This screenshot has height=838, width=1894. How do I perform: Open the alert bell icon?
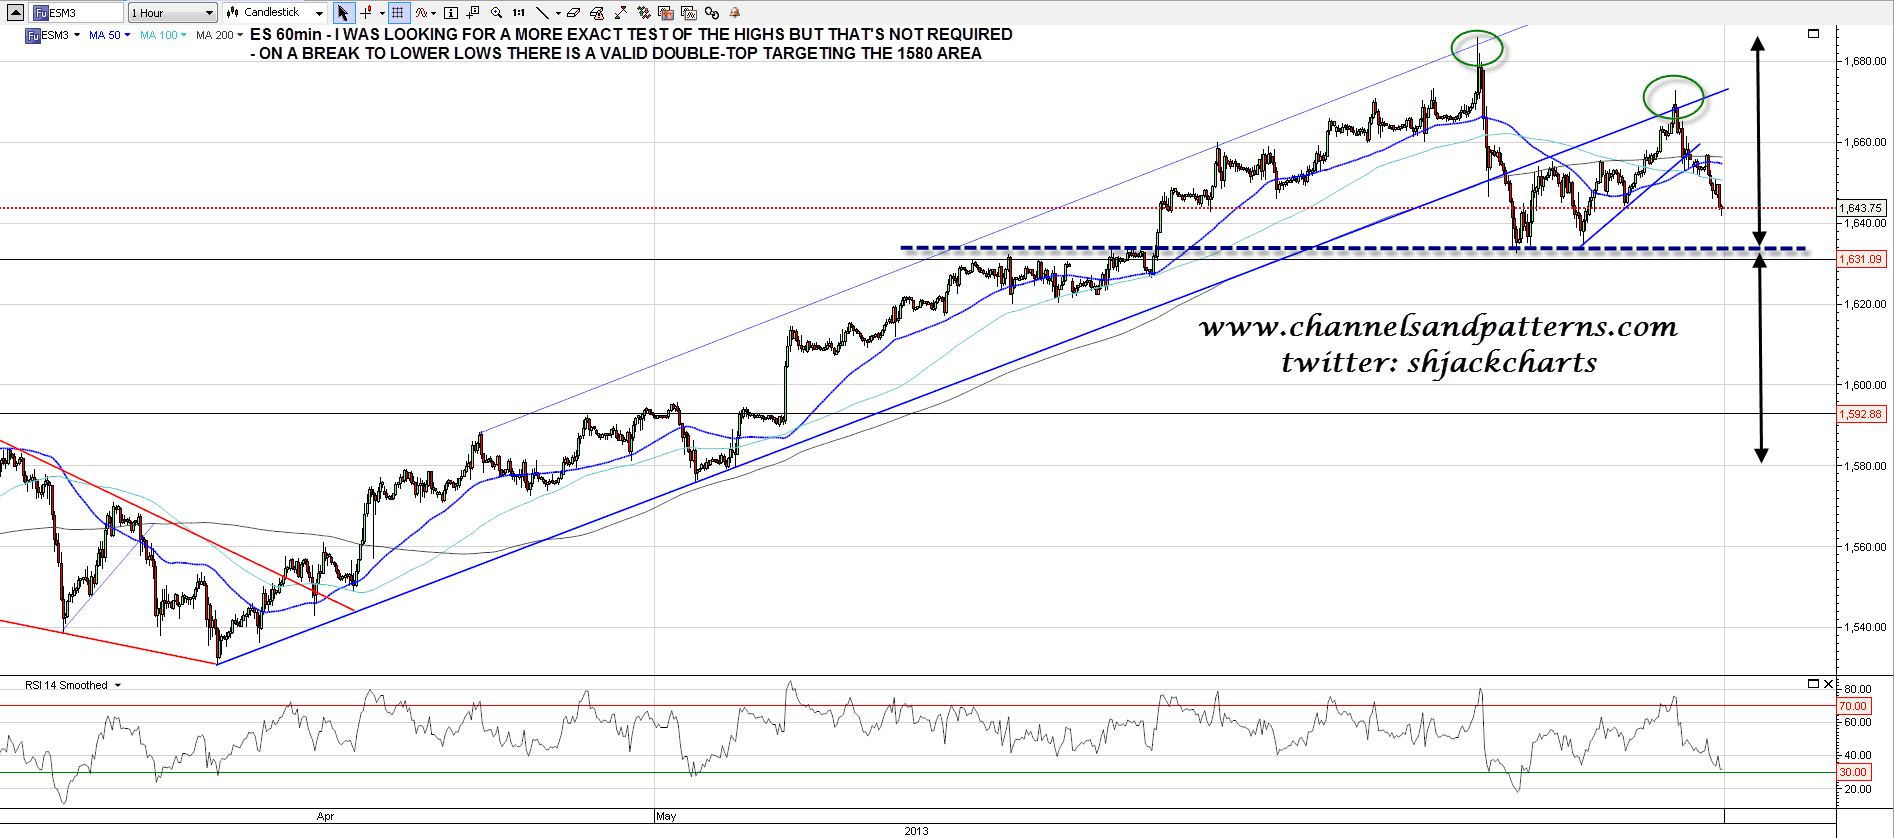pyautogui.click(x=735, y=13)
